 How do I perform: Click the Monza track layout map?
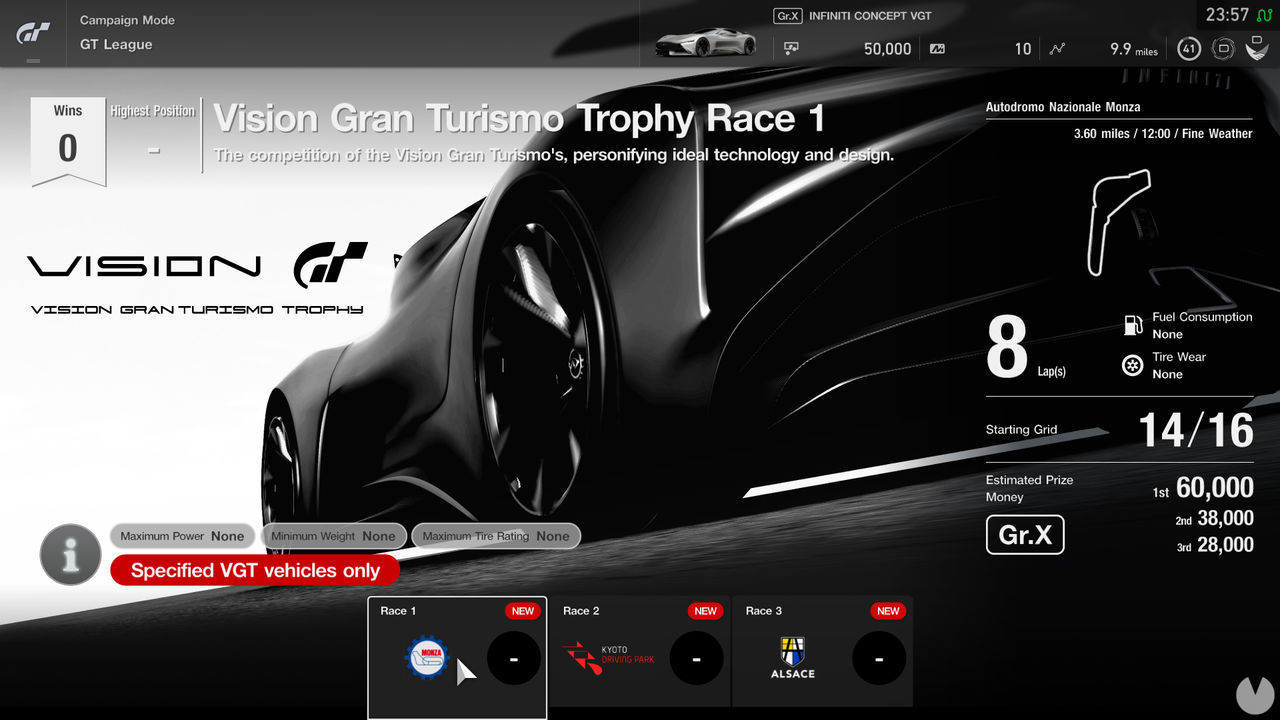click(x=1120, y=222)
